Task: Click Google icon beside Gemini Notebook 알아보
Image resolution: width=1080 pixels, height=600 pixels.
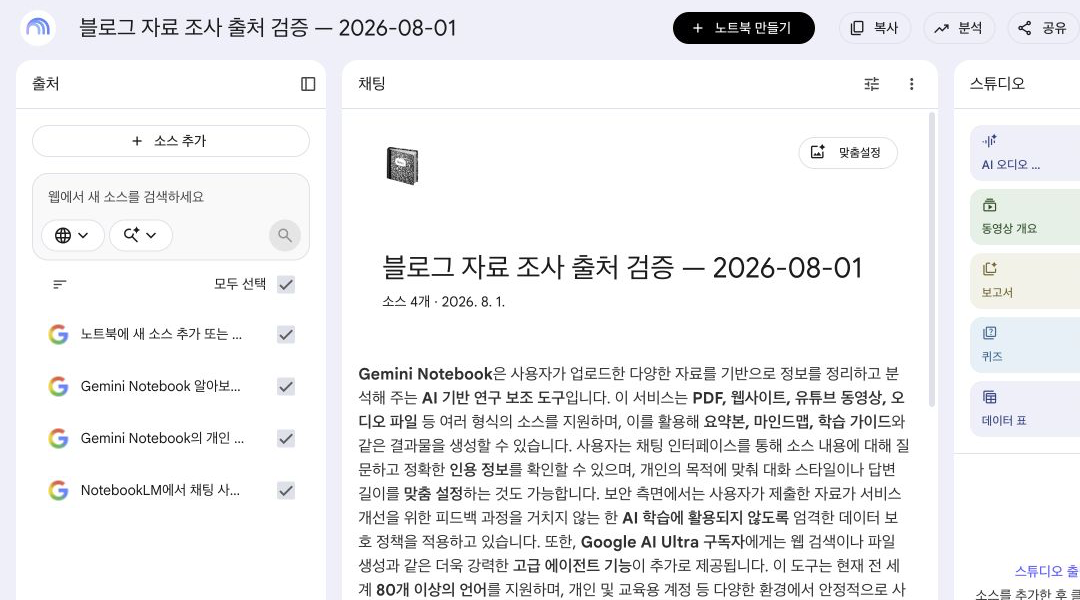Action: coord(59,386)
